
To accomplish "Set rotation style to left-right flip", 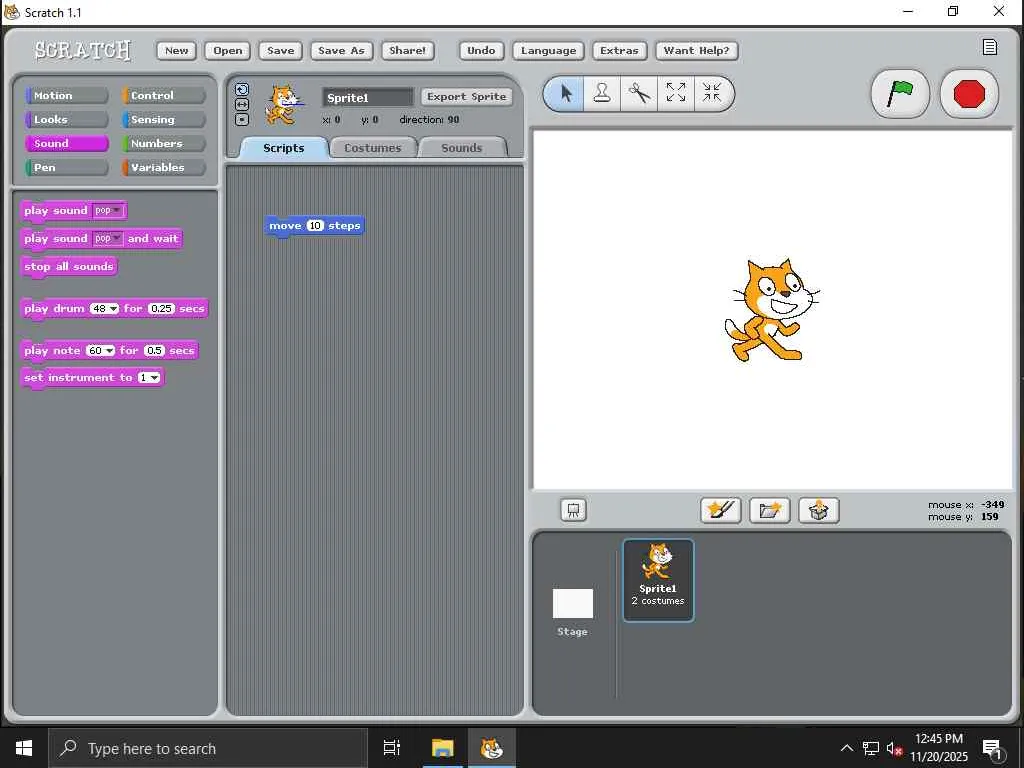I will tap(242, 104).
